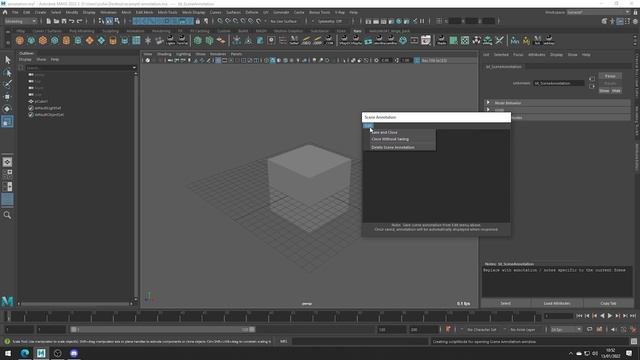Image resolution: width=640 pixels, height=360 pixels.
Task: Select the arrow Select tool in toolbox
Action: click(7, 60)
